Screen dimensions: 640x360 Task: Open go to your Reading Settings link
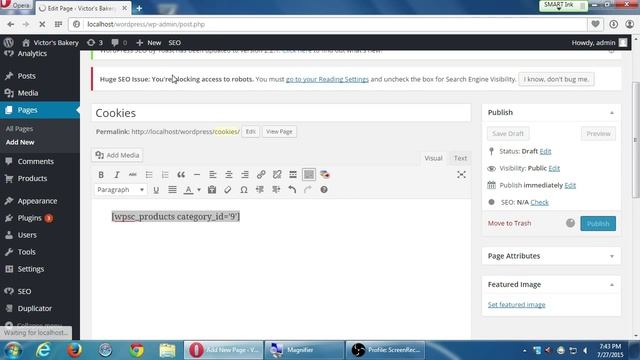327,79
